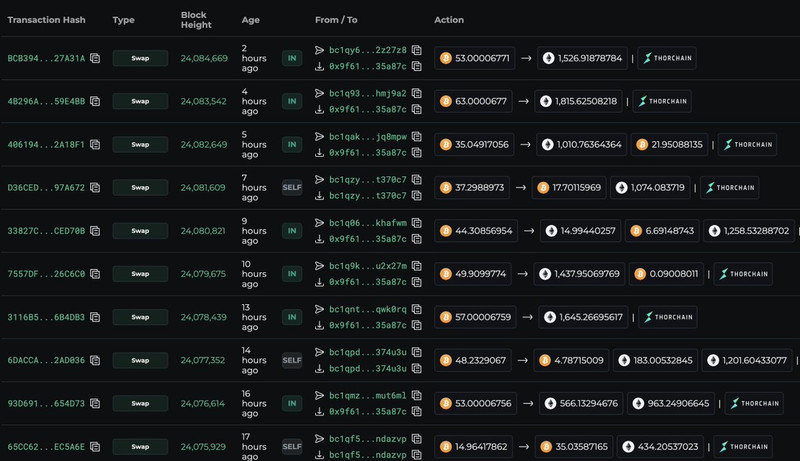
Task: Click THORCHAIN badge in first row
Action: pos(667,58)
